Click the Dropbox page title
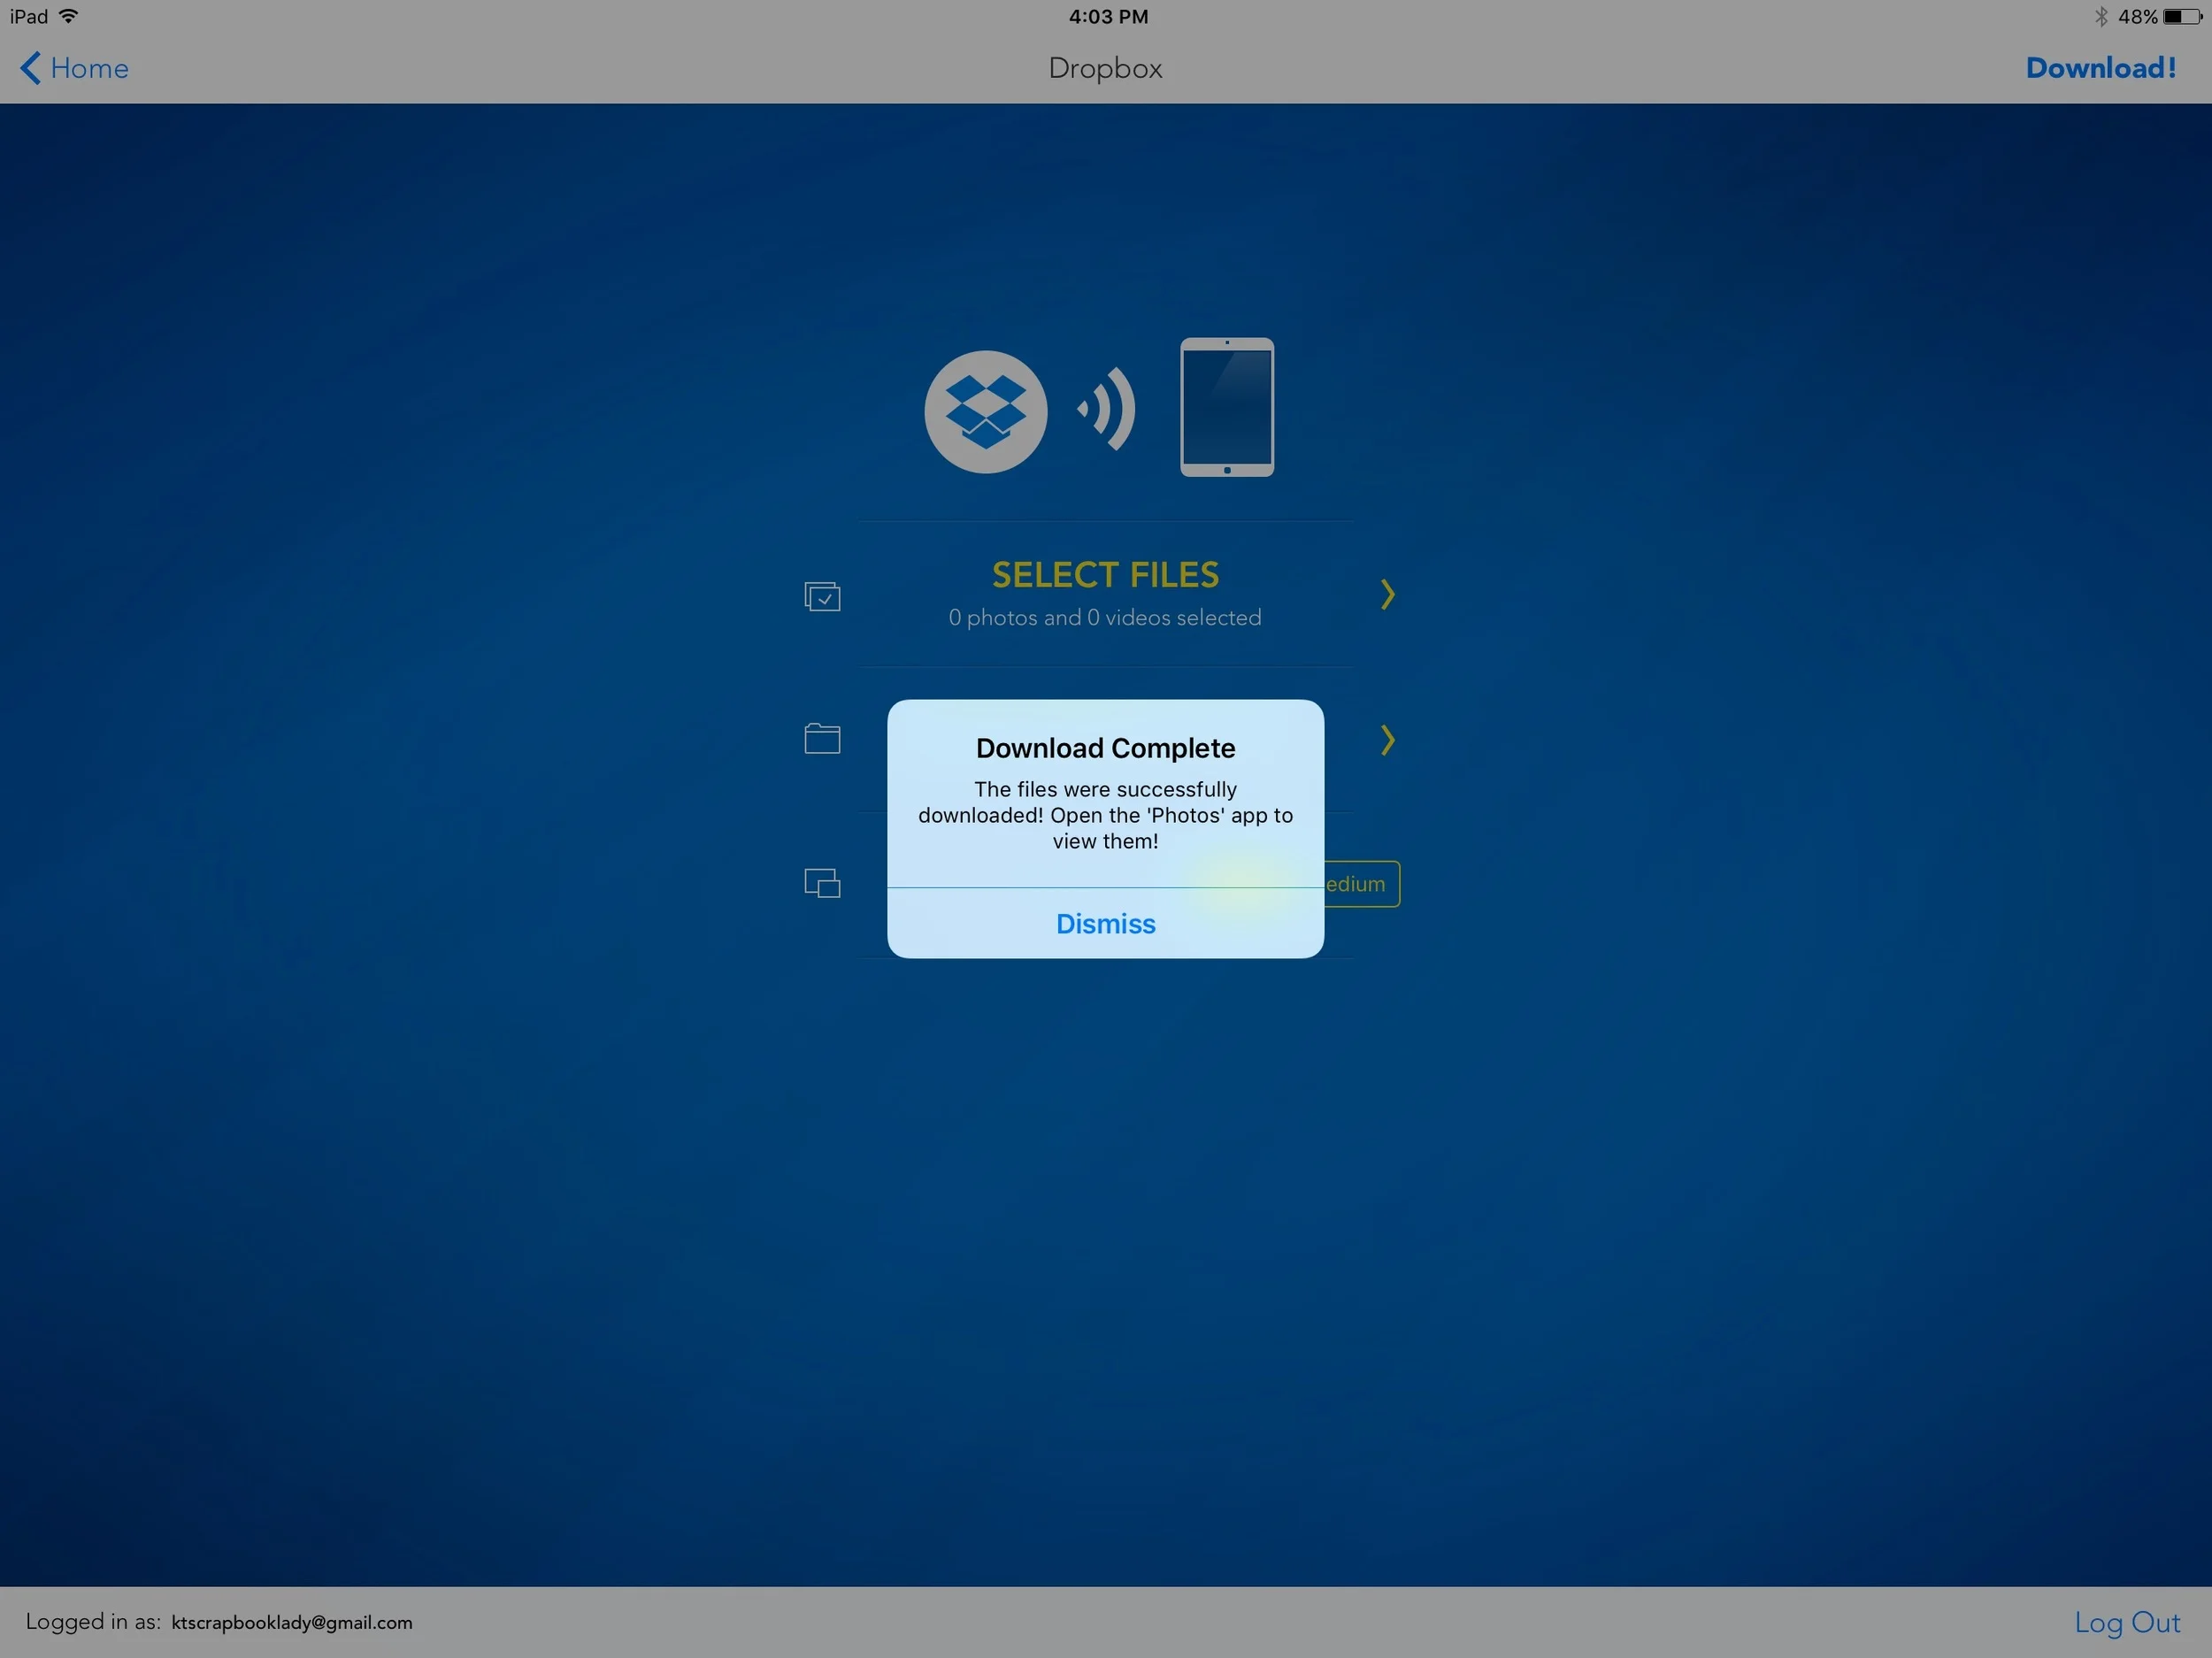 1105,68
